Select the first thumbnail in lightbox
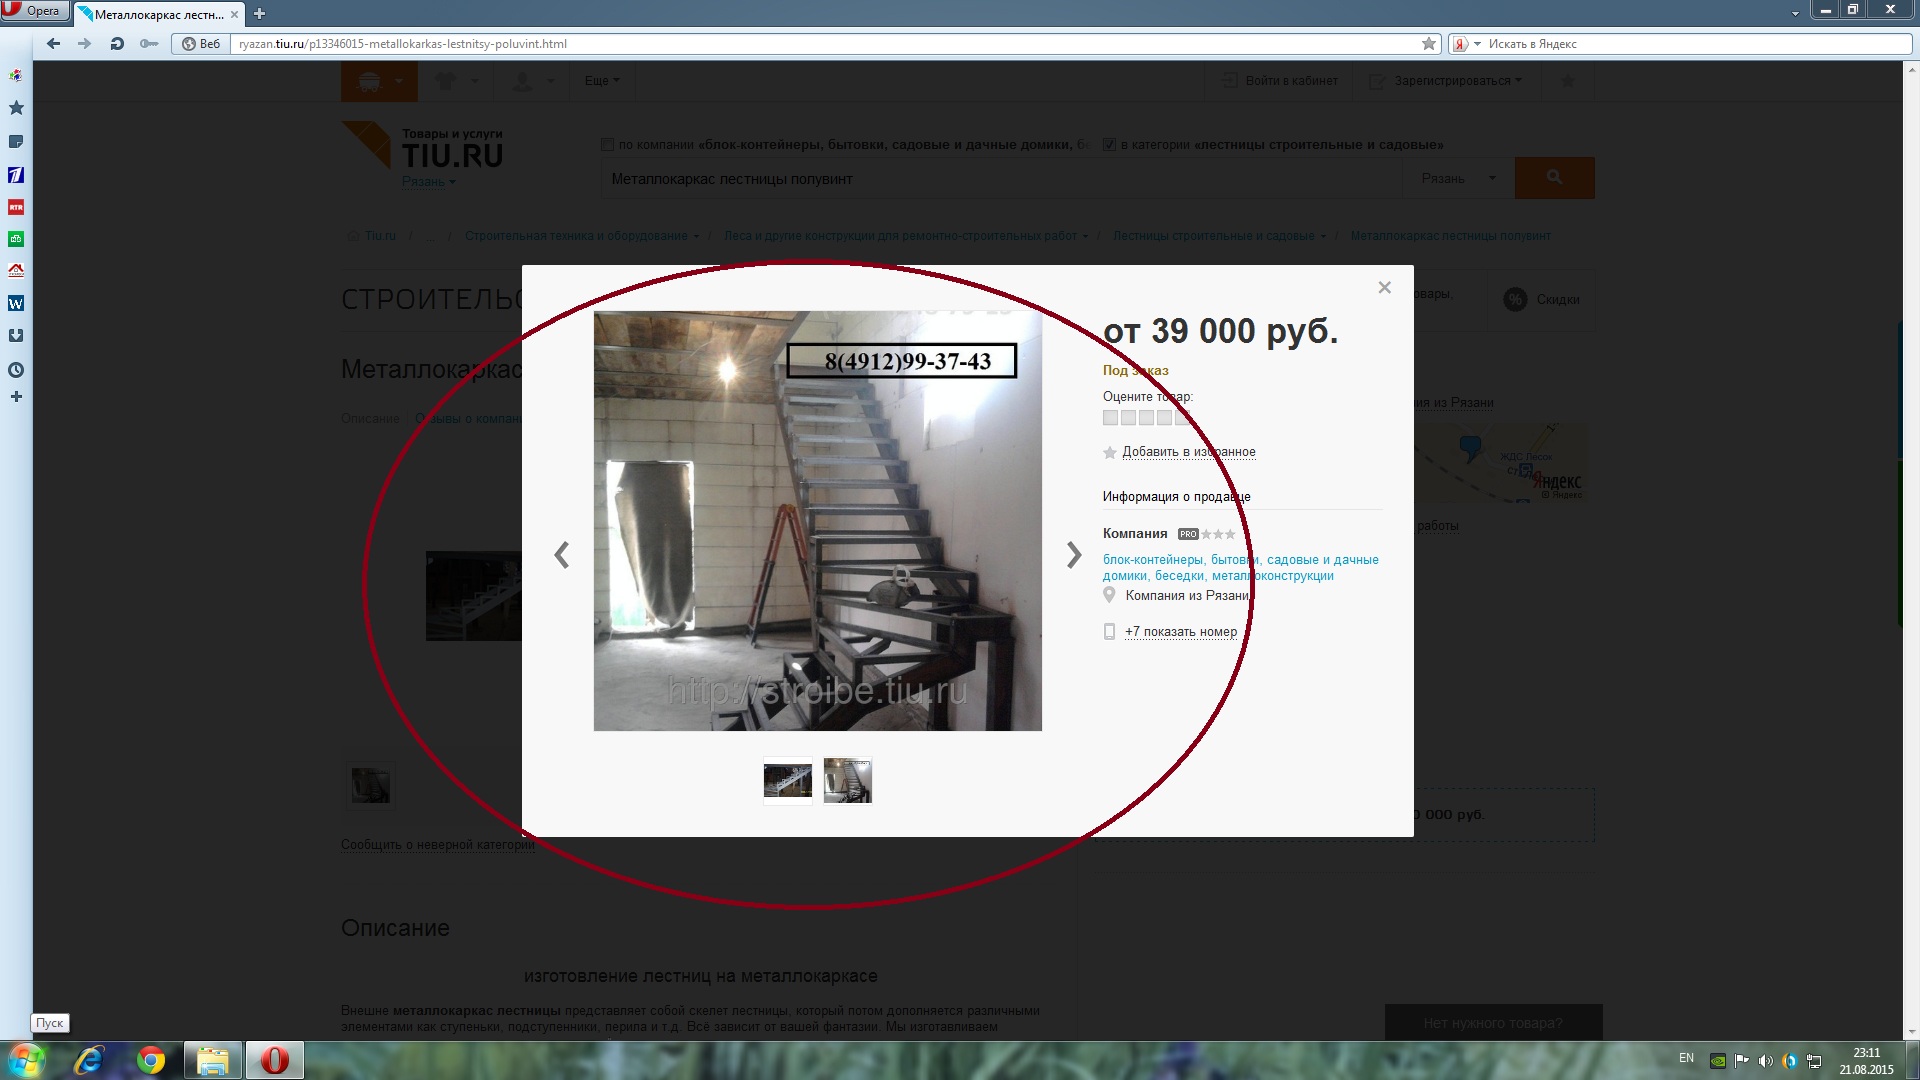Screen dimensions: 1920x1080 click(788, 781)
